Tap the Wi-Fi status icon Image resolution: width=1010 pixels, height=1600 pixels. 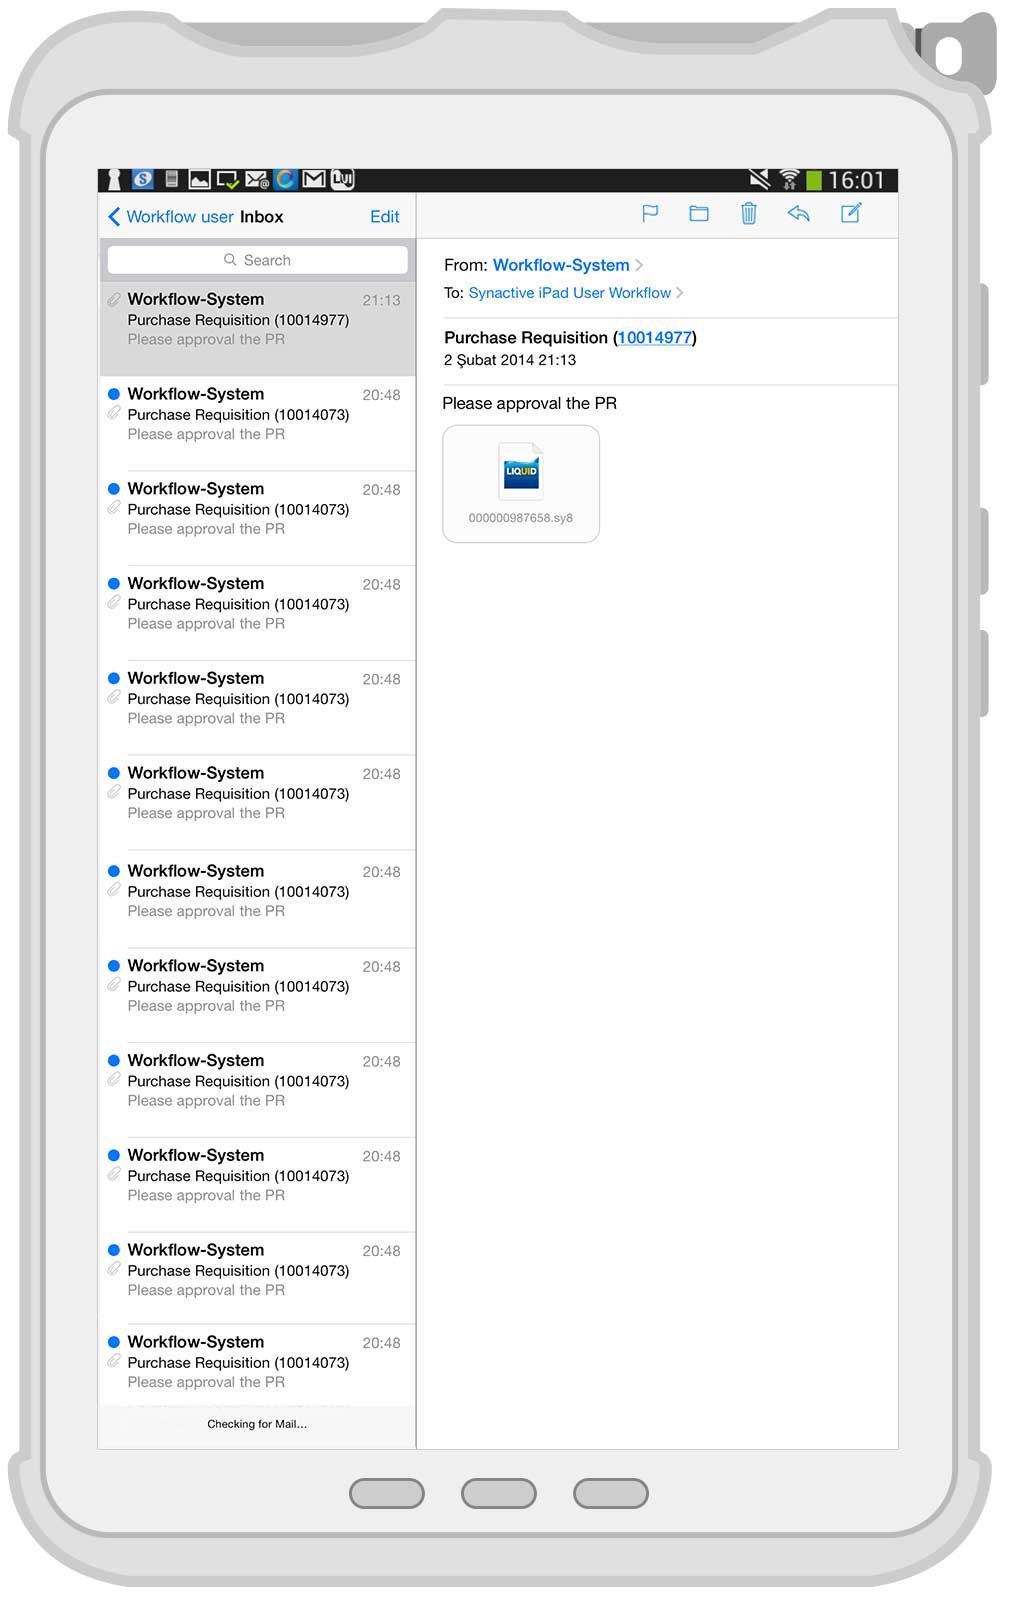pos(789,180)
